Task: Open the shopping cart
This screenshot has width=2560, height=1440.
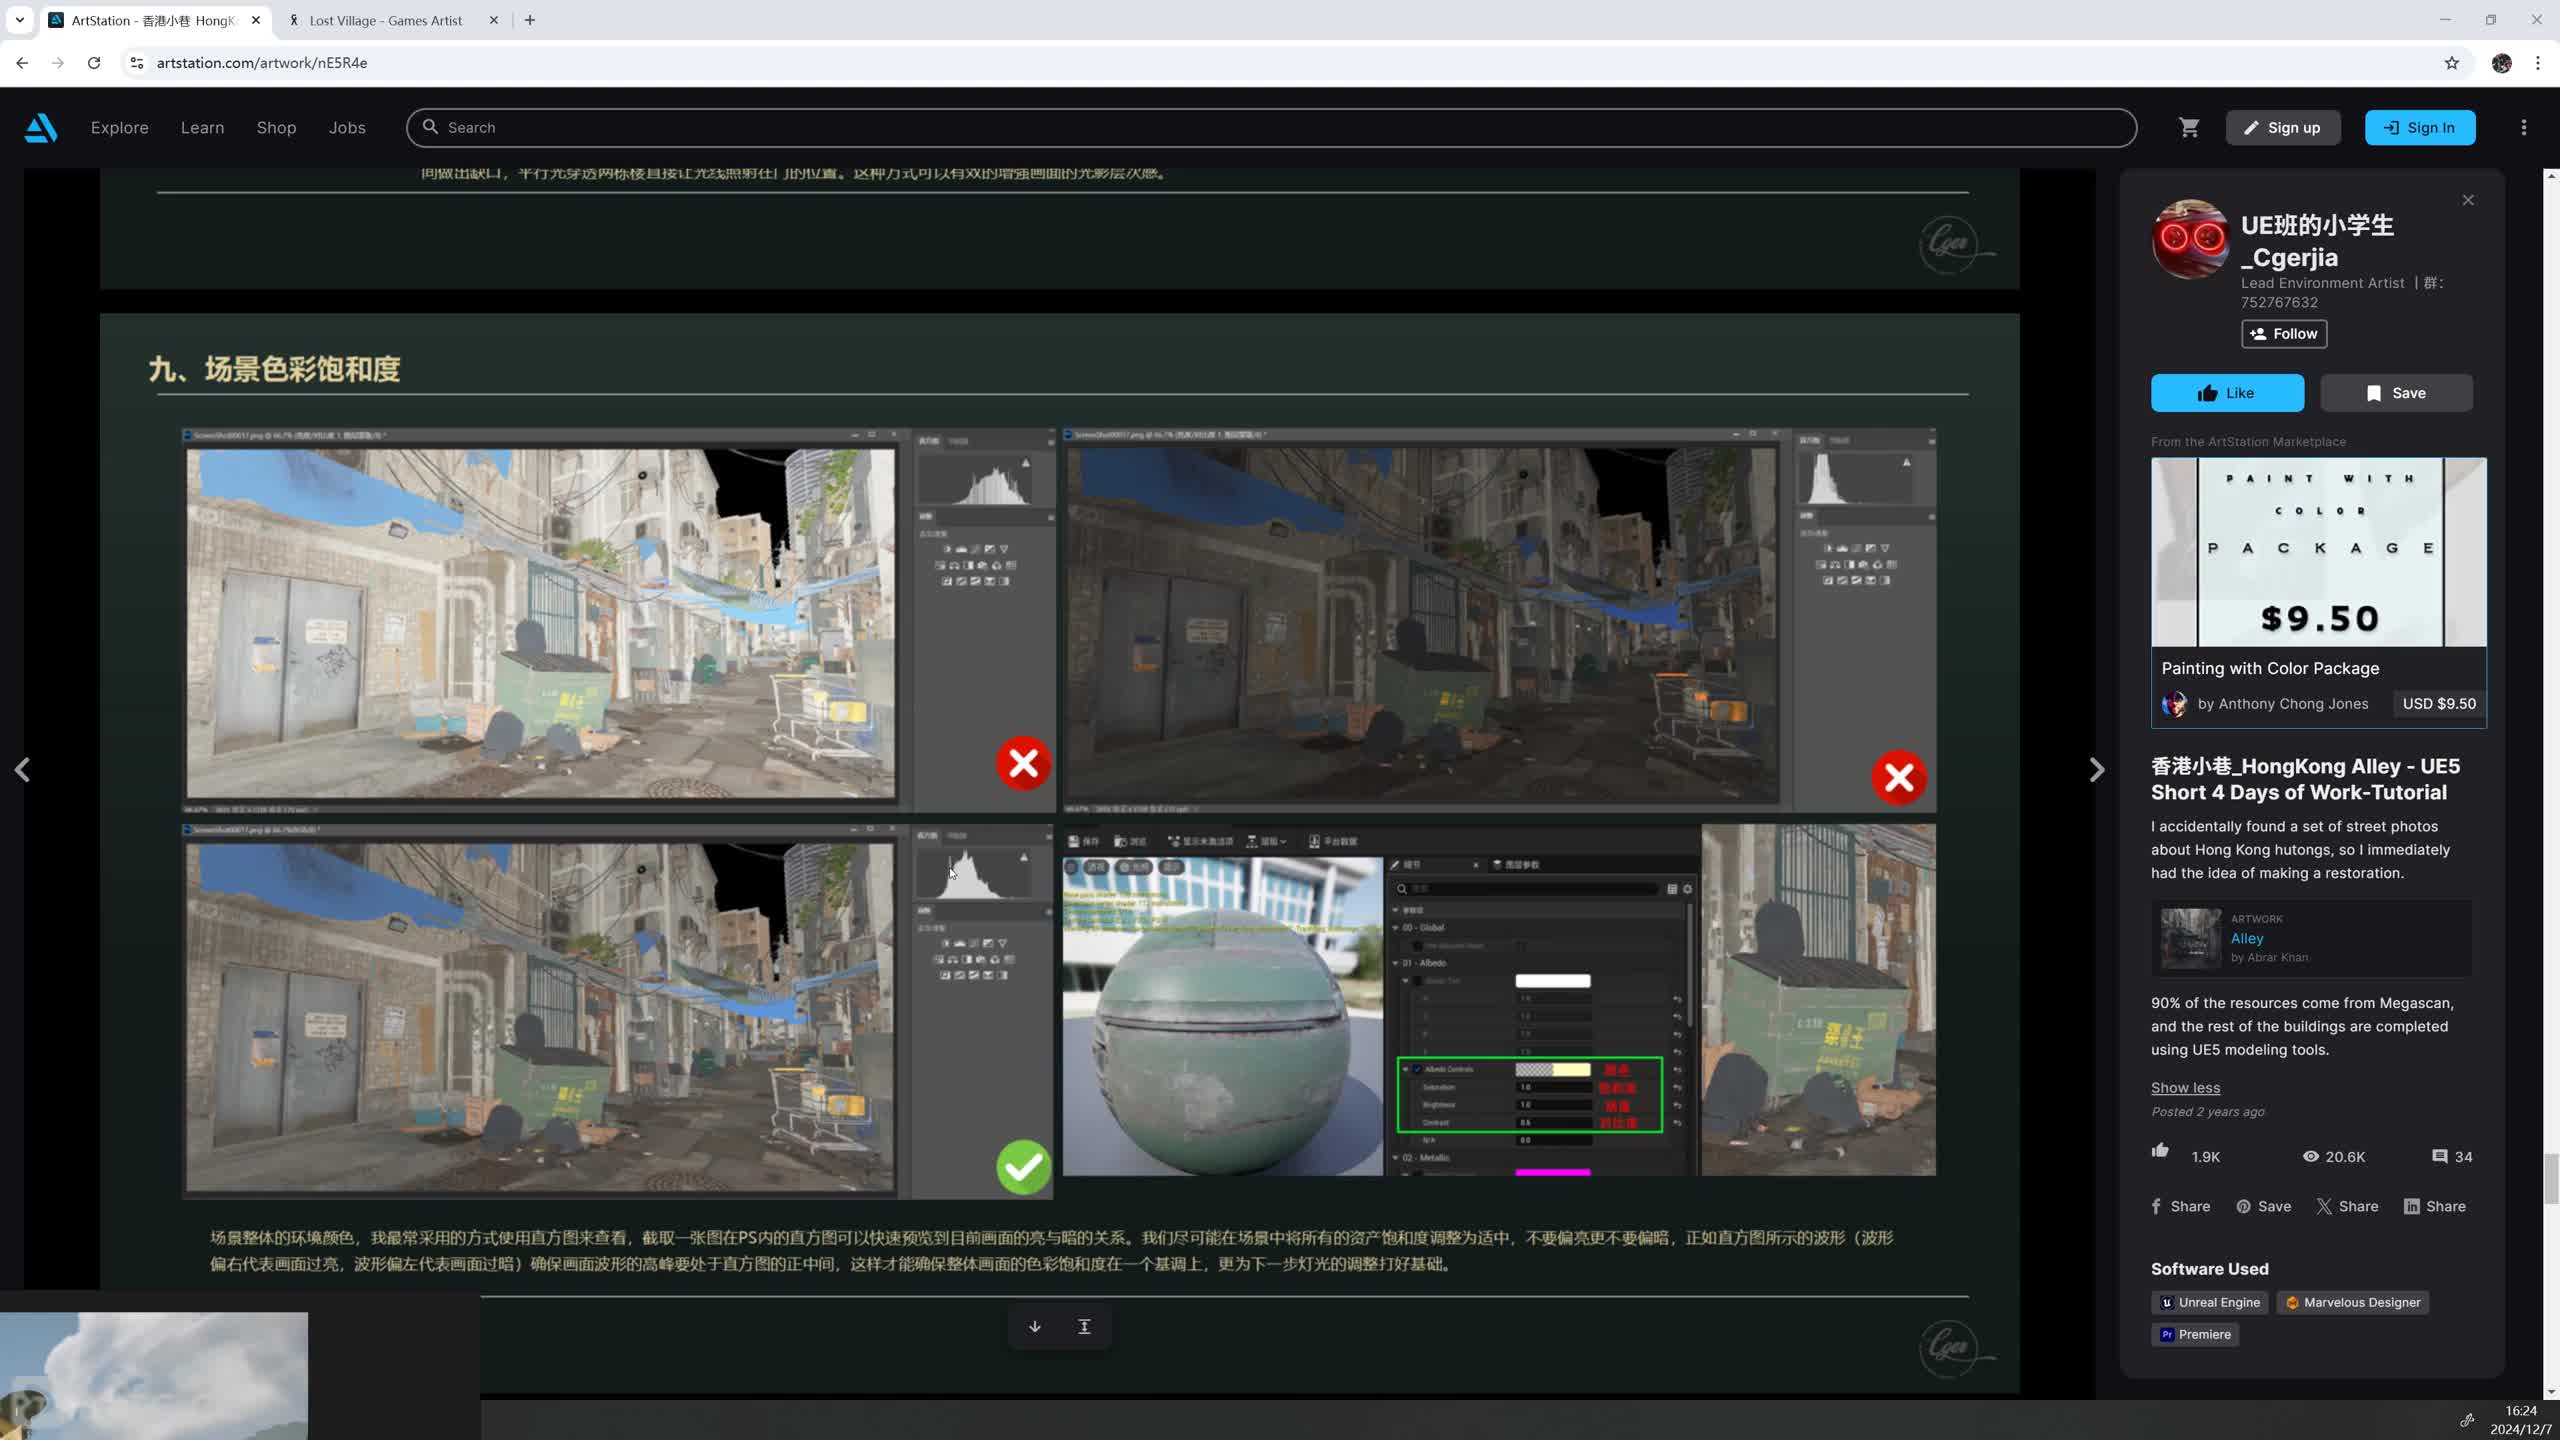Action: [2189, 128]
